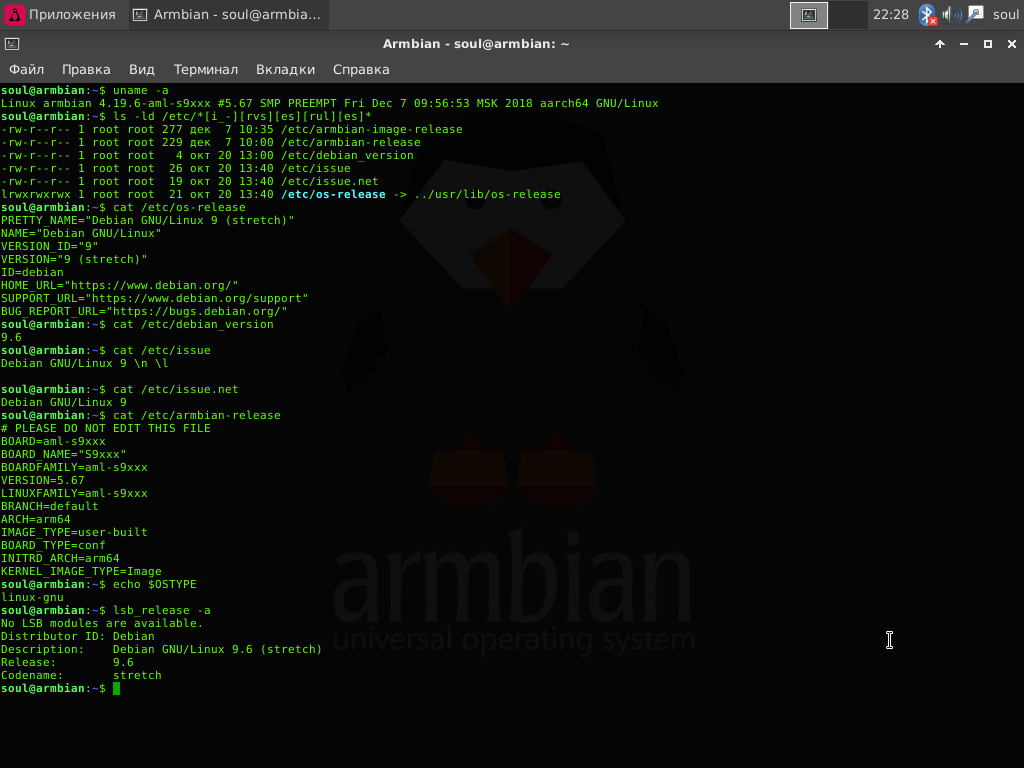
Task: Open the Вкладки menu
Action: pos(285,69)
